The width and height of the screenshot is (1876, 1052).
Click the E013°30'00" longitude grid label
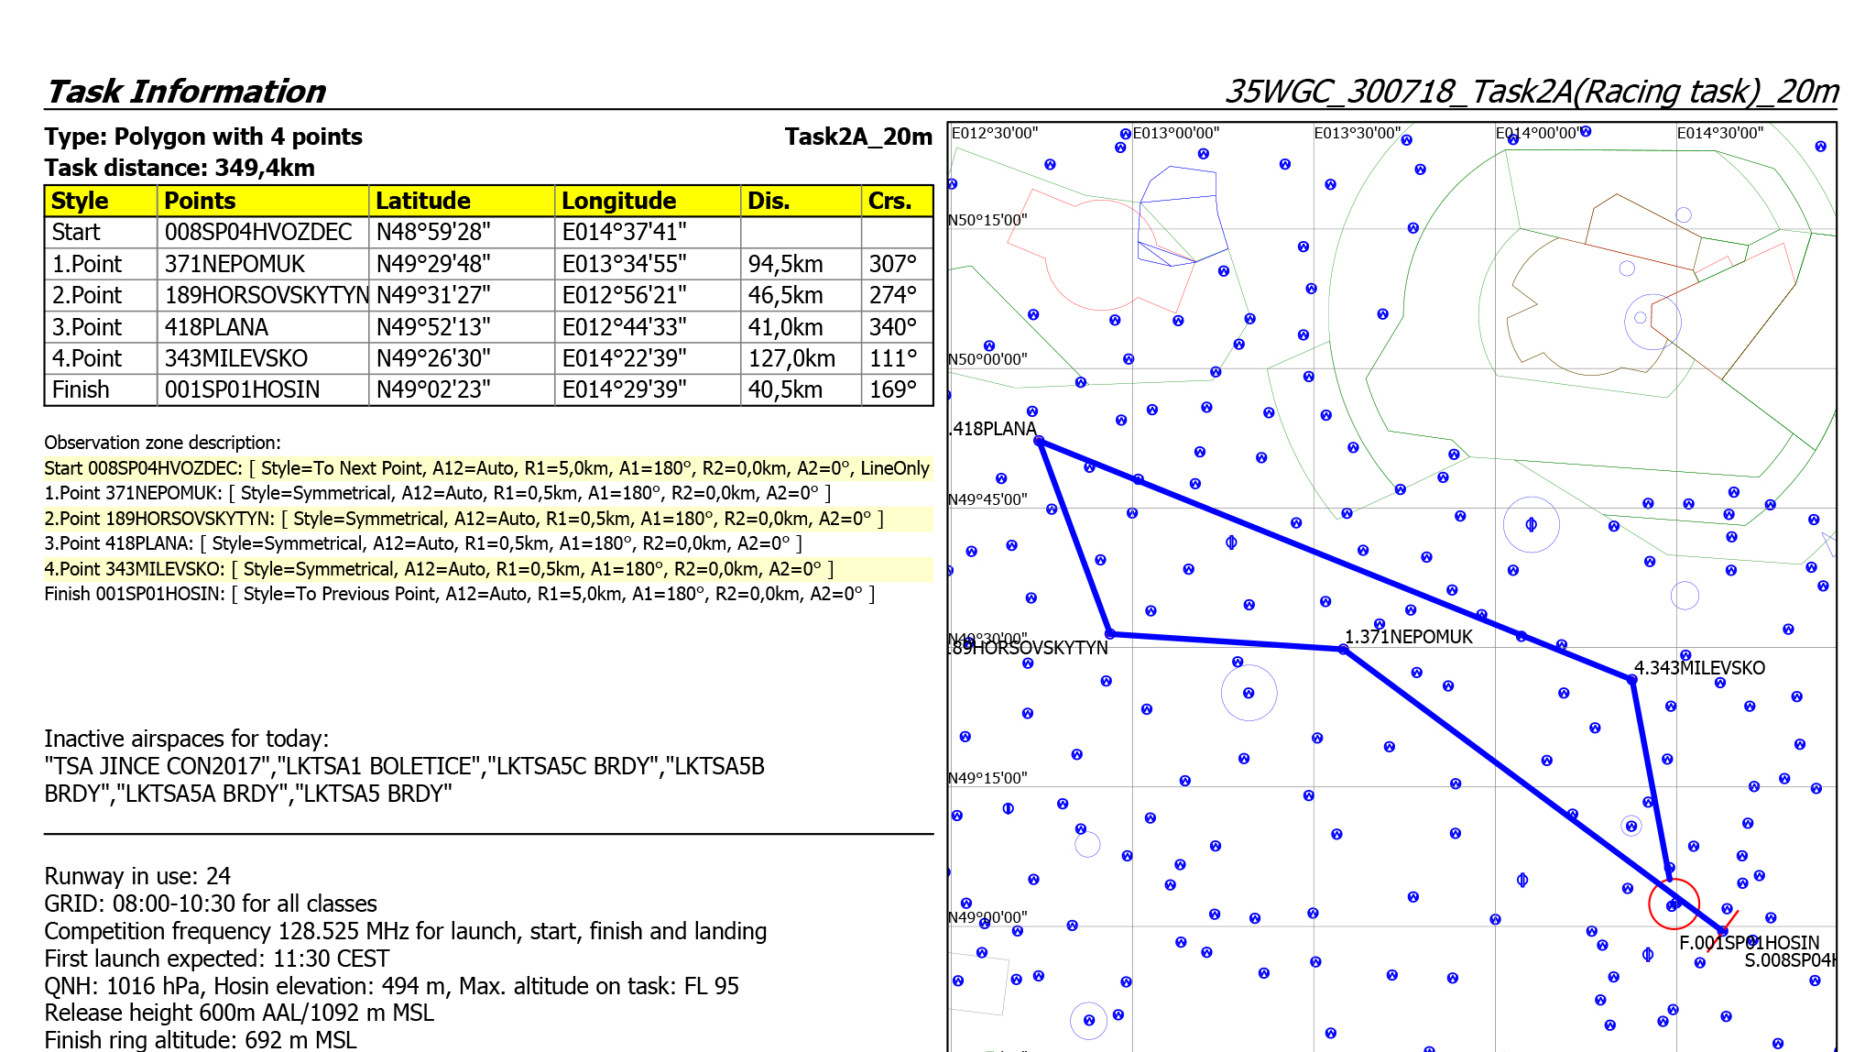tap(1357, 133)
